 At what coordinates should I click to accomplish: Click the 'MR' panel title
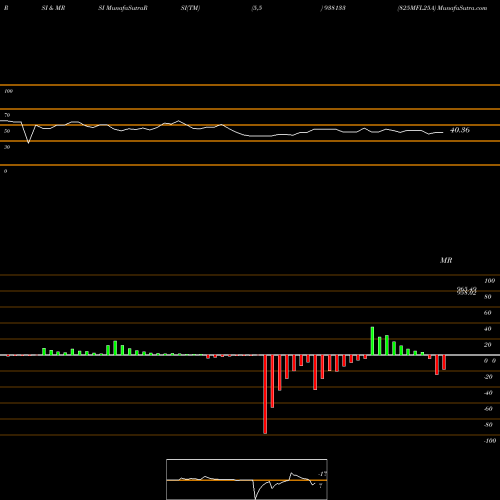pyautogui.click(x=446, y=260)
